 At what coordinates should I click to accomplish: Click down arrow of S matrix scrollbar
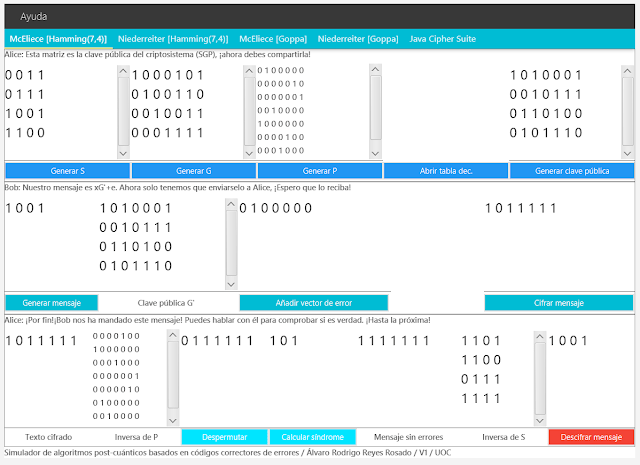pos(123,153)
